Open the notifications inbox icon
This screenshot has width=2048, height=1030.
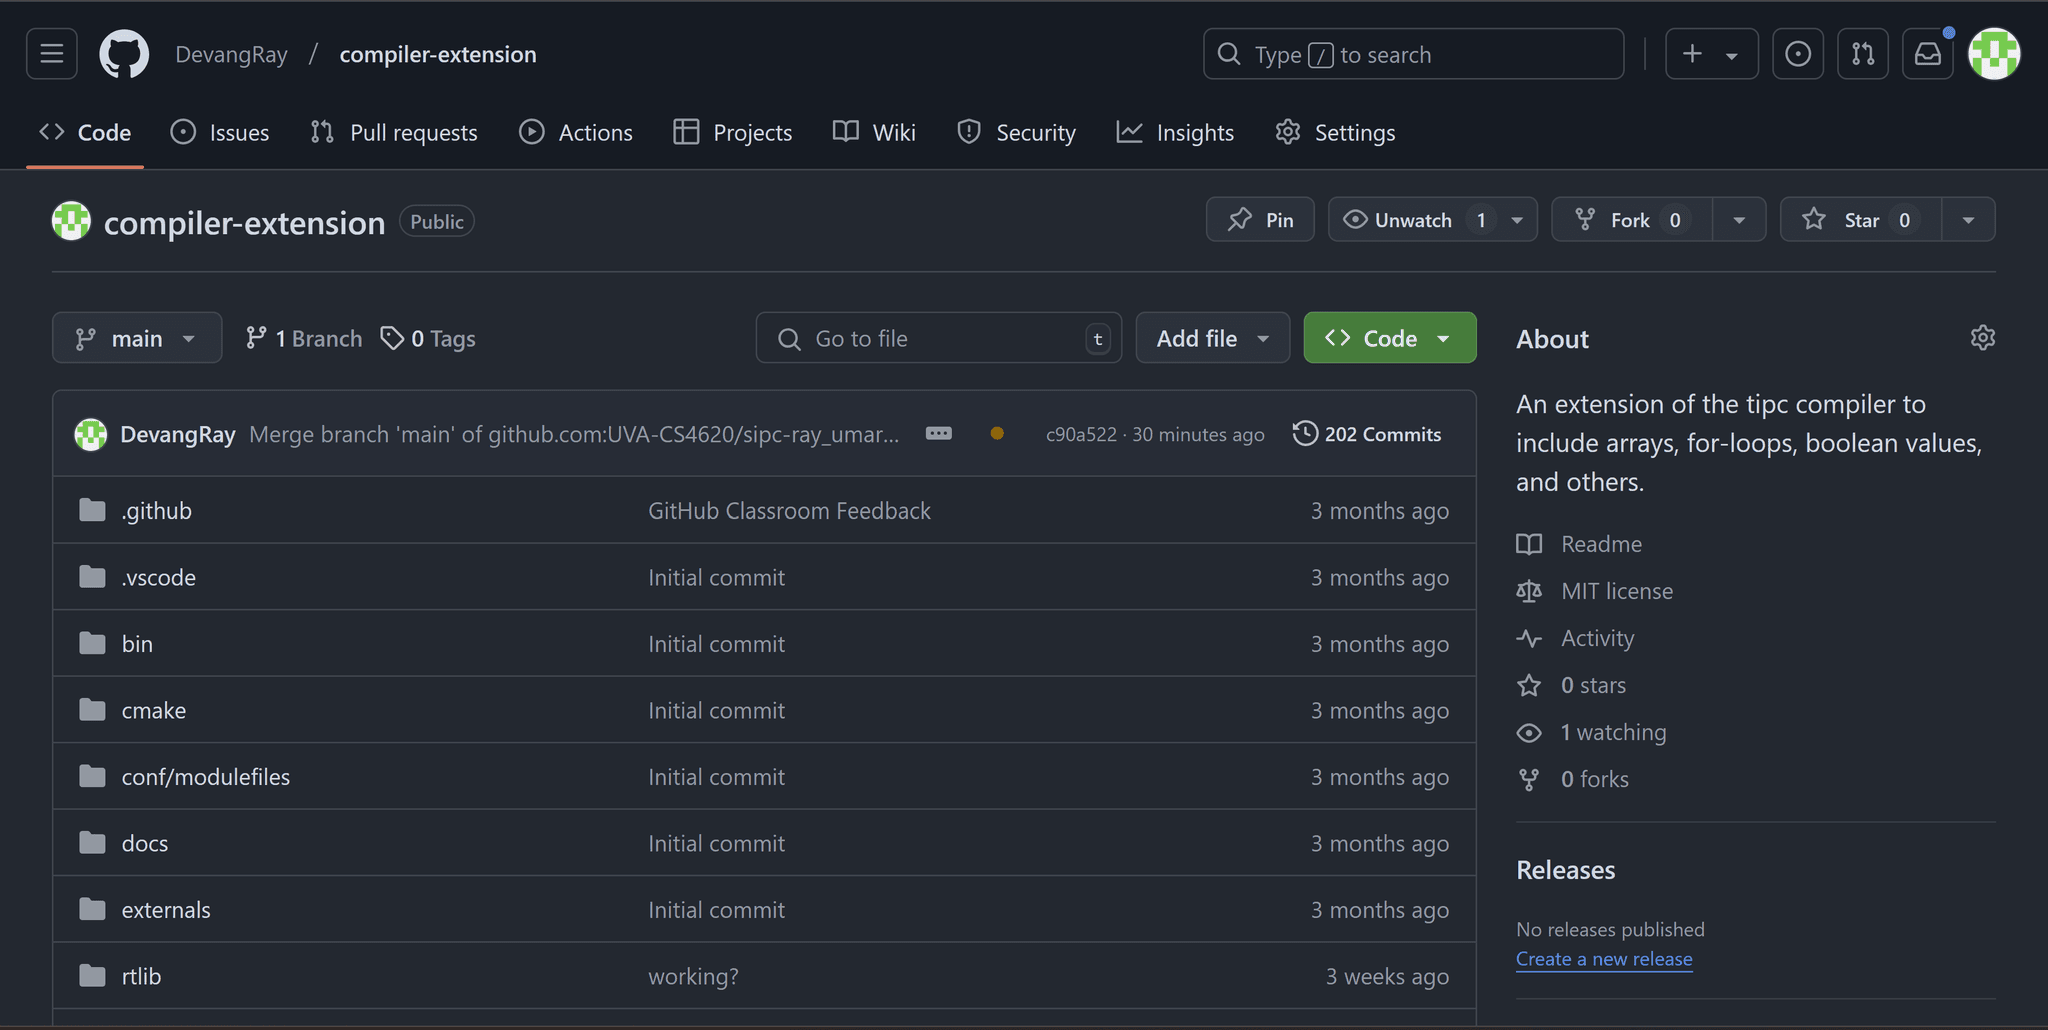1927,54
